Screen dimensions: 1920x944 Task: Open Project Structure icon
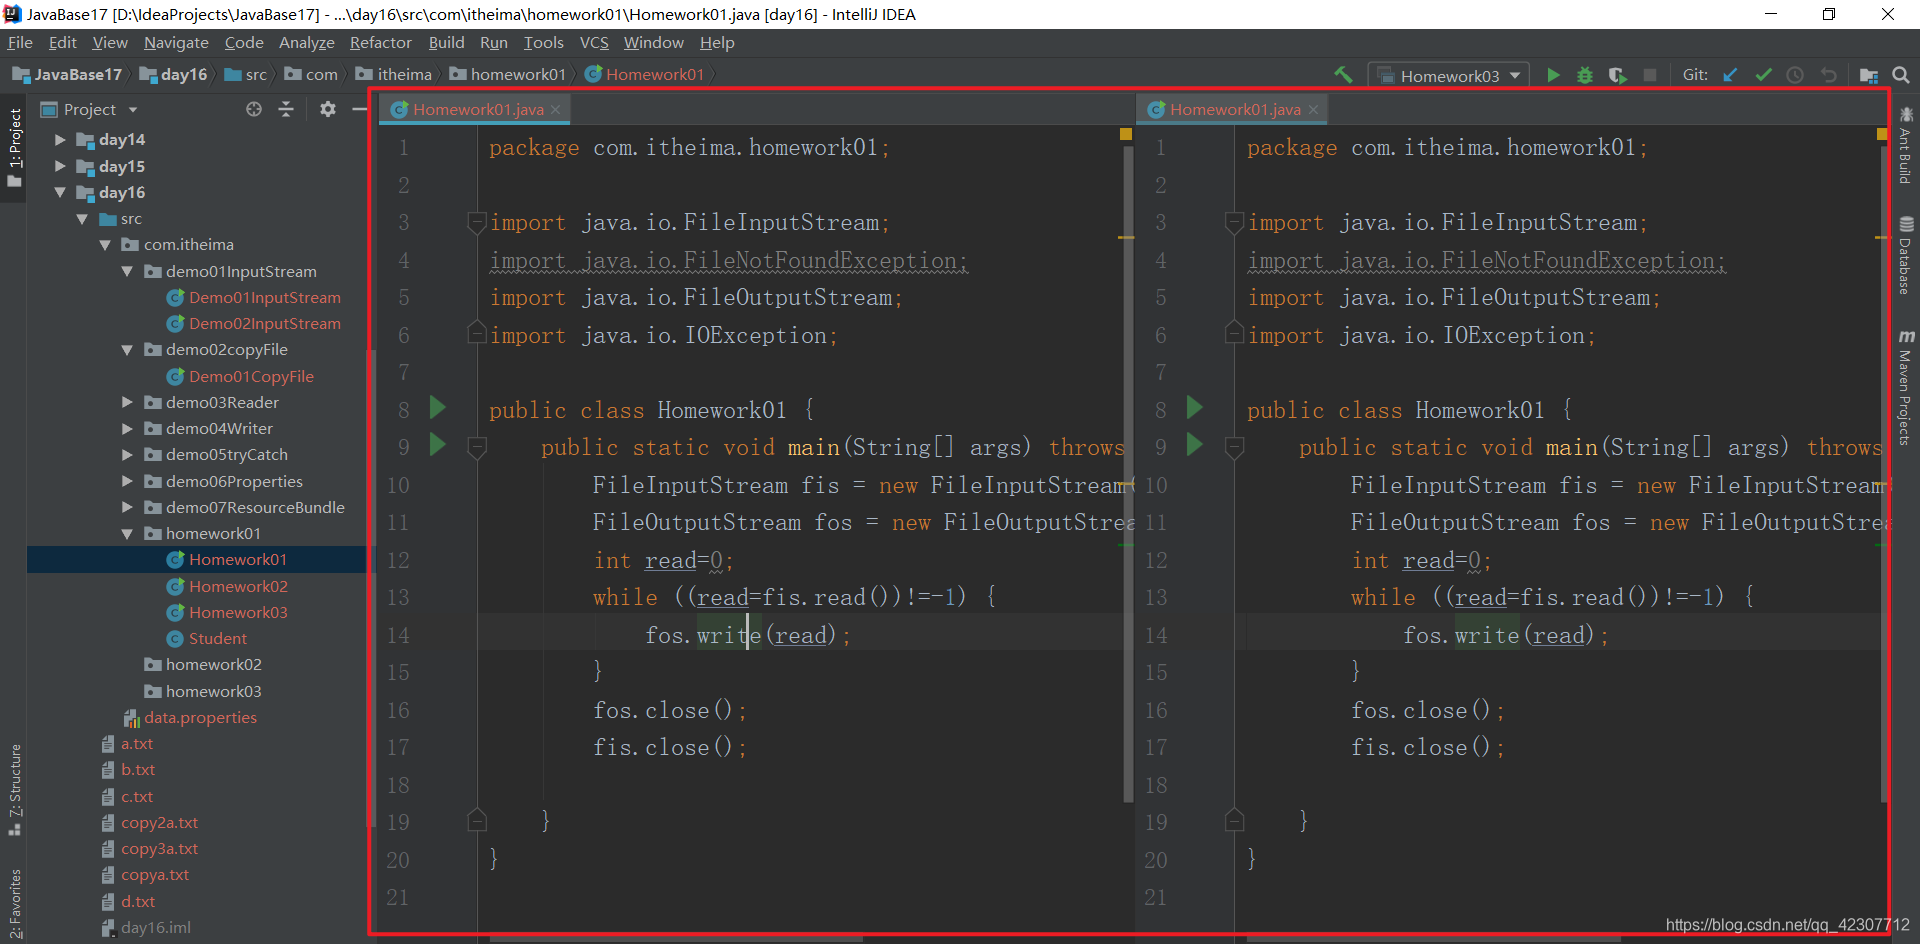pos(1868,75)
